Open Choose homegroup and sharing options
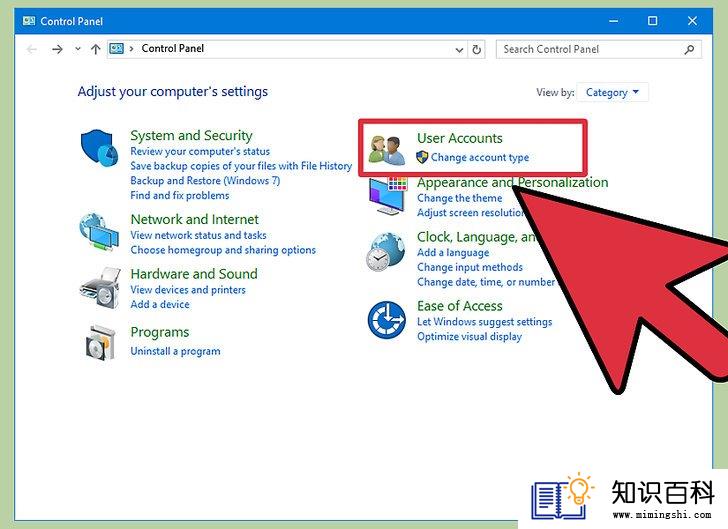 (x=223, y=250)
